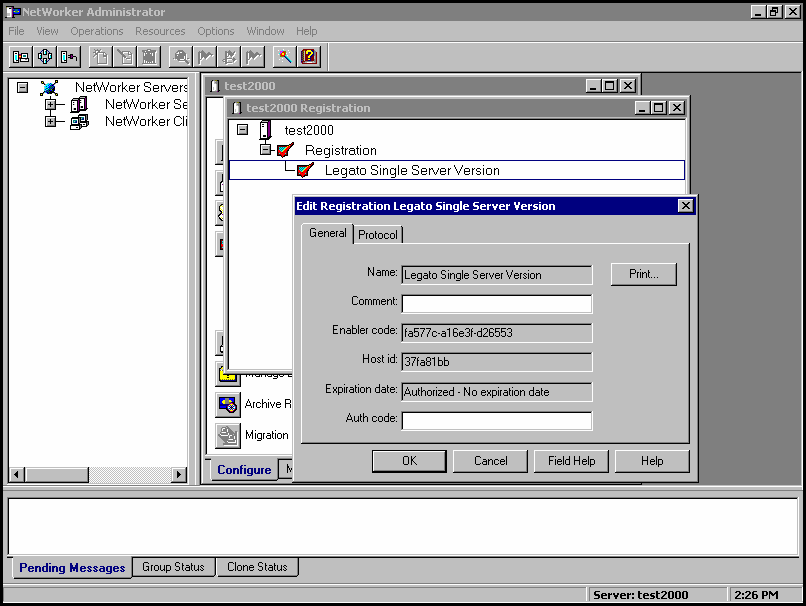Select the Pending Messages tab
The image size is (806, 606).
(x=72, y=568)
